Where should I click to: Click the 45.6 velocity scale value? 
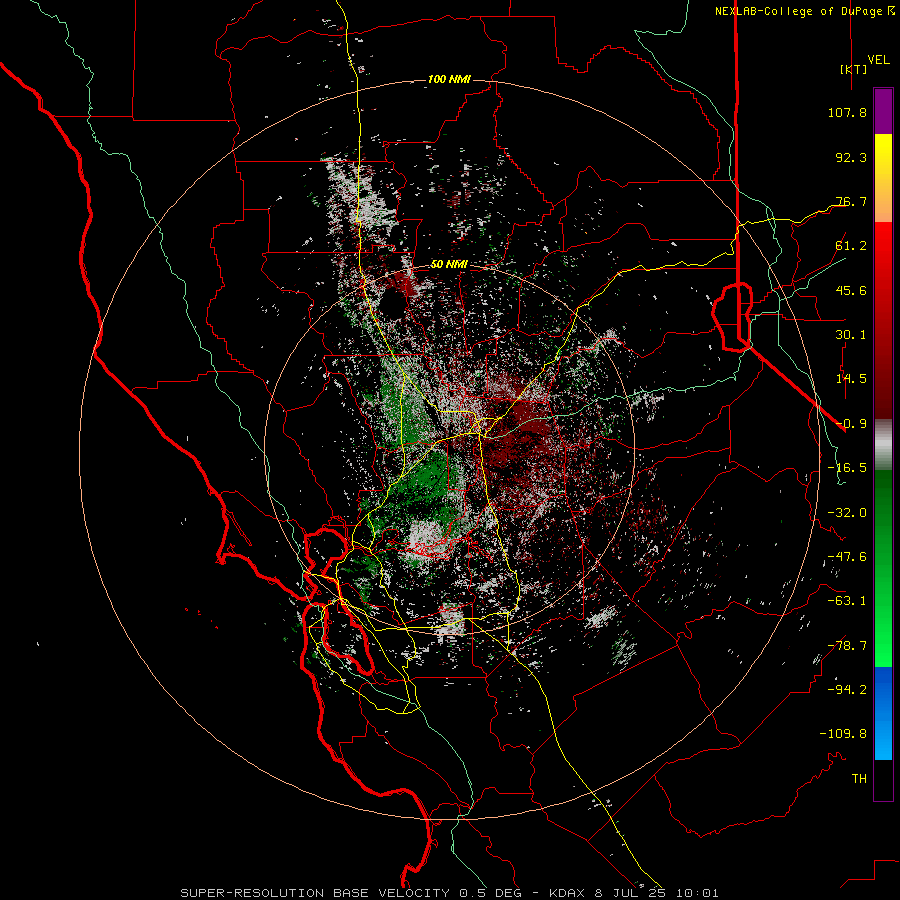coord(851,290)
